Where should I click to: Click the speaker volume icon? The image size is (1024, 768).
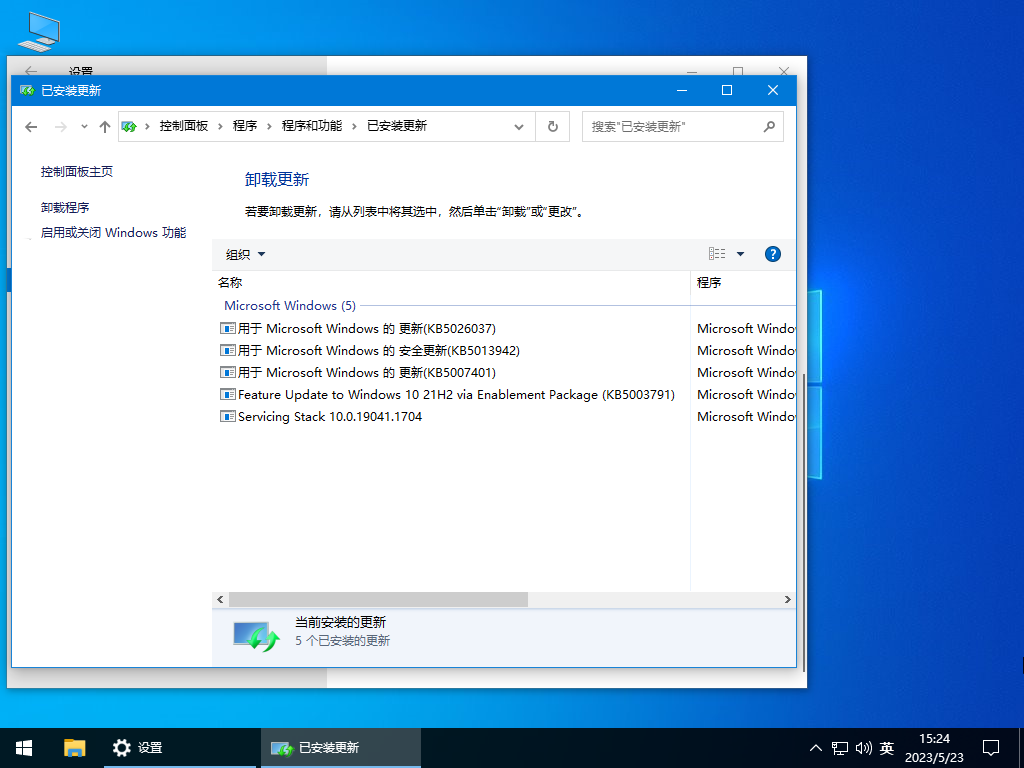(x=862, y=747)
